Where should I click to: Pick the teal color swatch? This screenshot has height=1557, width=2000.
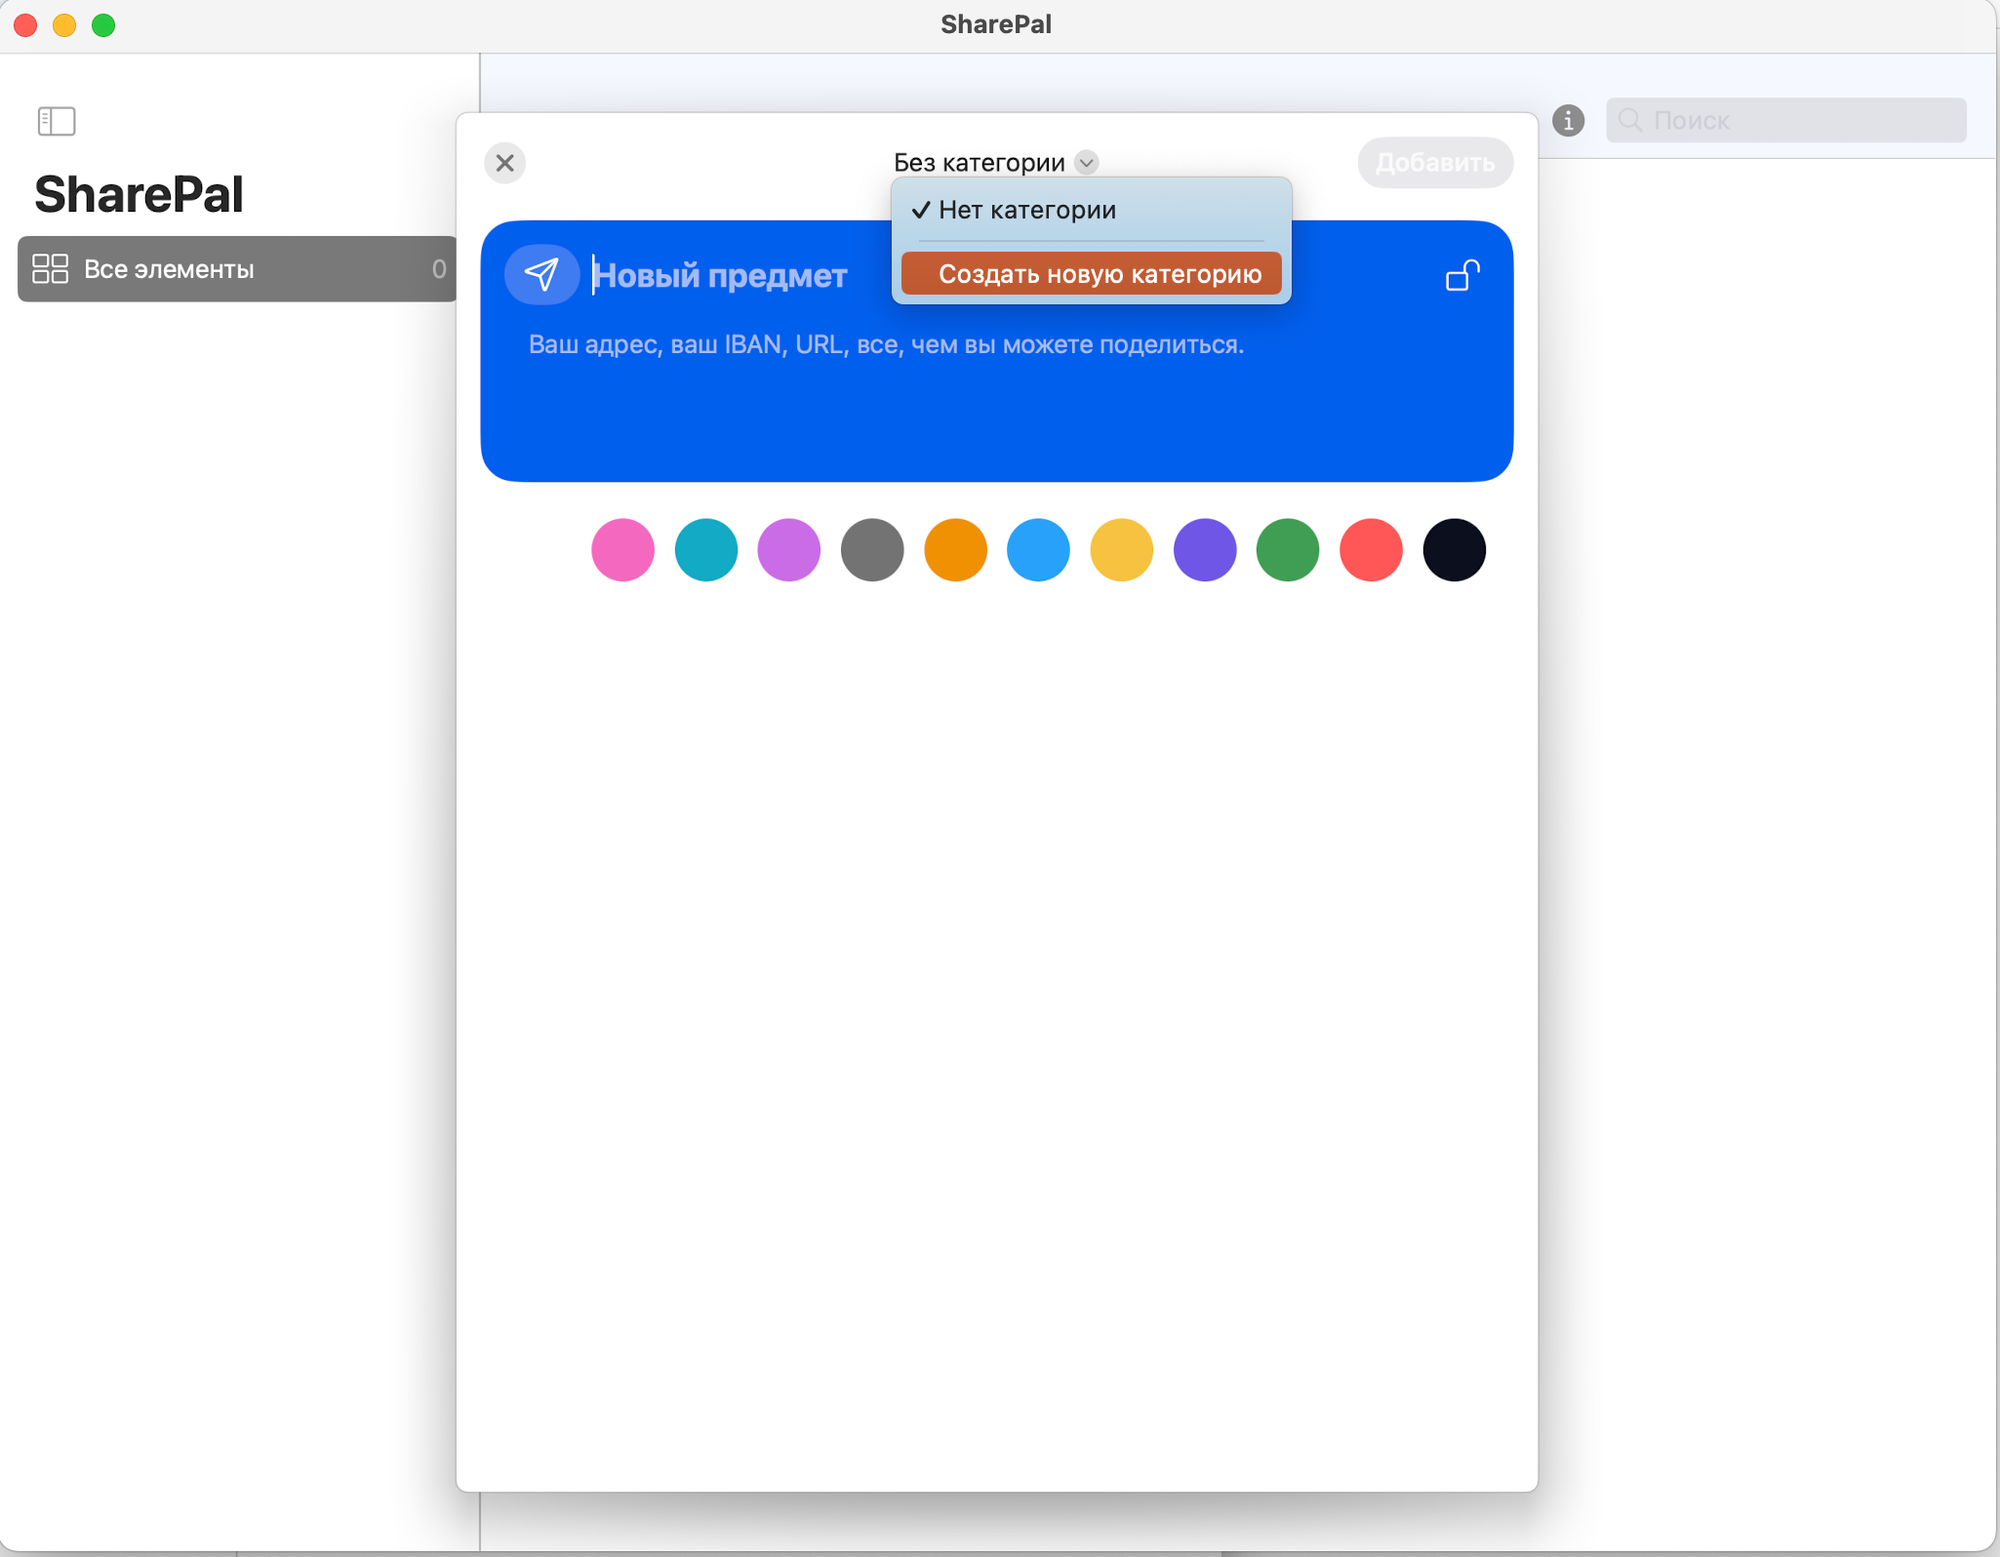pos(706,550)
